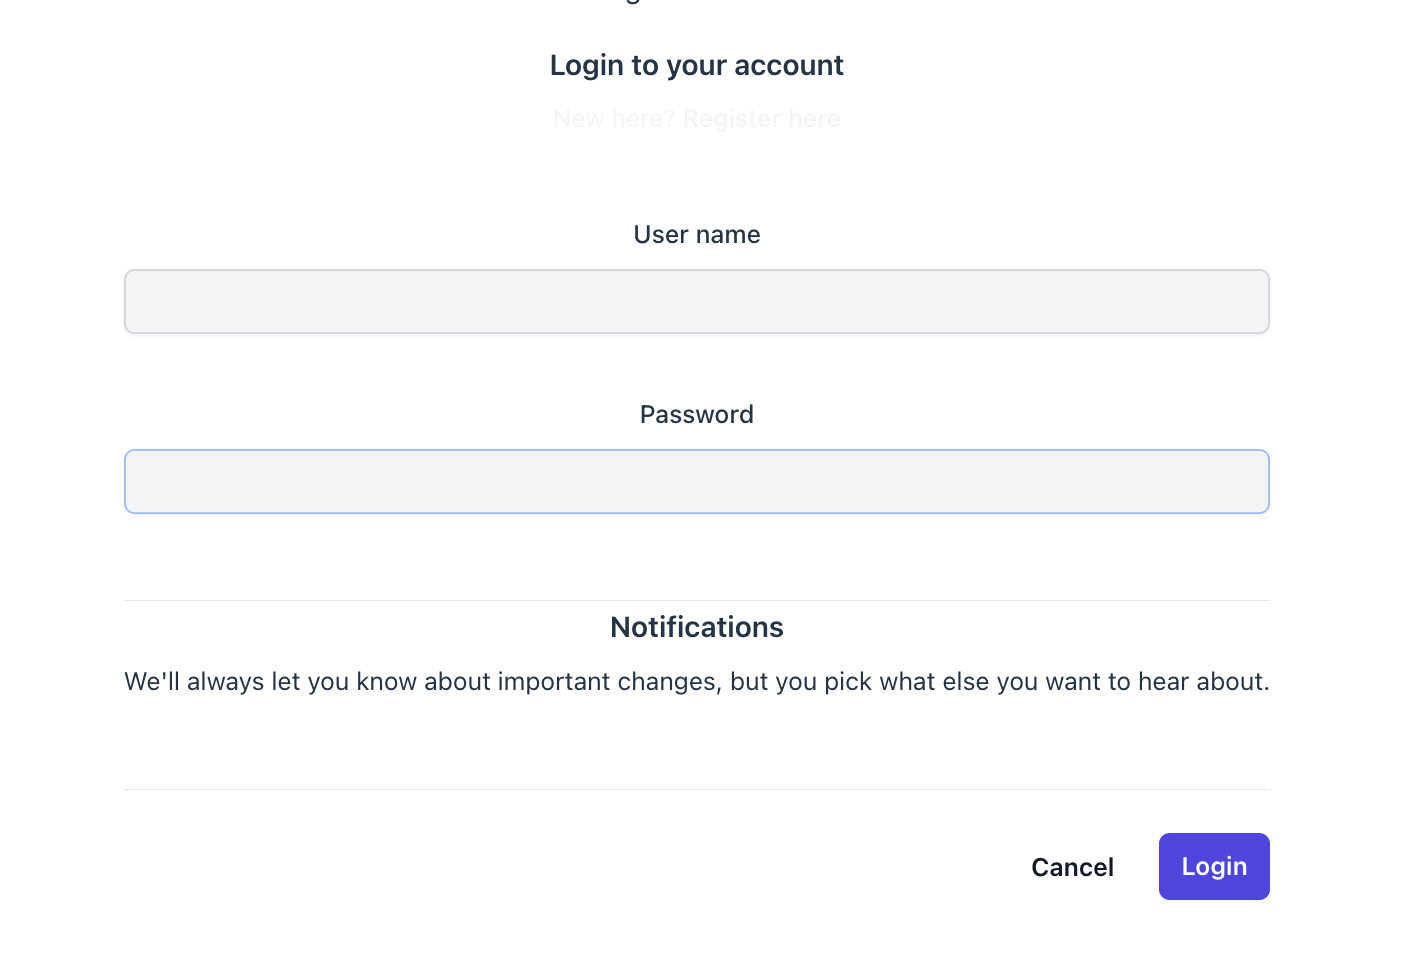This screenshot has height=974, width=1424.
Task: Click the word 'account' in the heading
Action: 788,65
